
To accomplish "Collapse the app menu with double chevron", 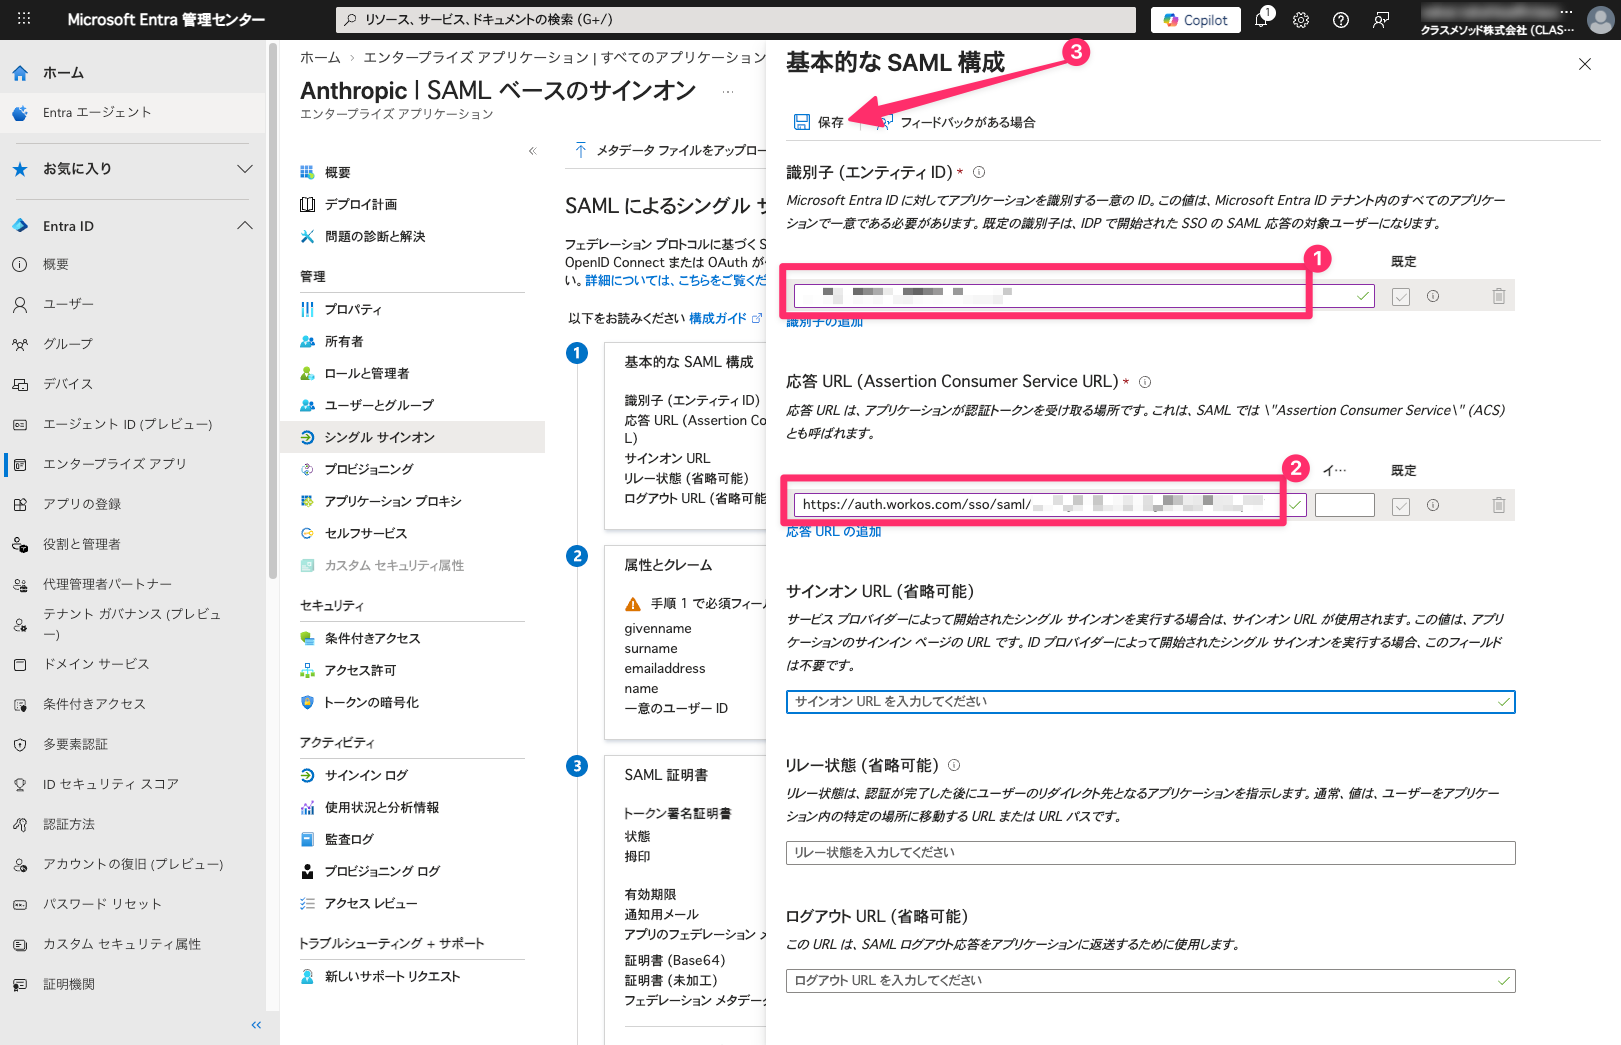I will pos(533,151).
